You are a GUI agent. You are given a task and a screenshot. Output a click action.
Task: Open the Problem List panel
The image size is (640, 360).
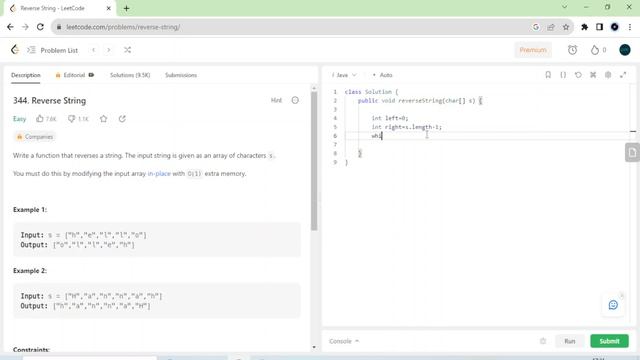click(x=52, y=50)
